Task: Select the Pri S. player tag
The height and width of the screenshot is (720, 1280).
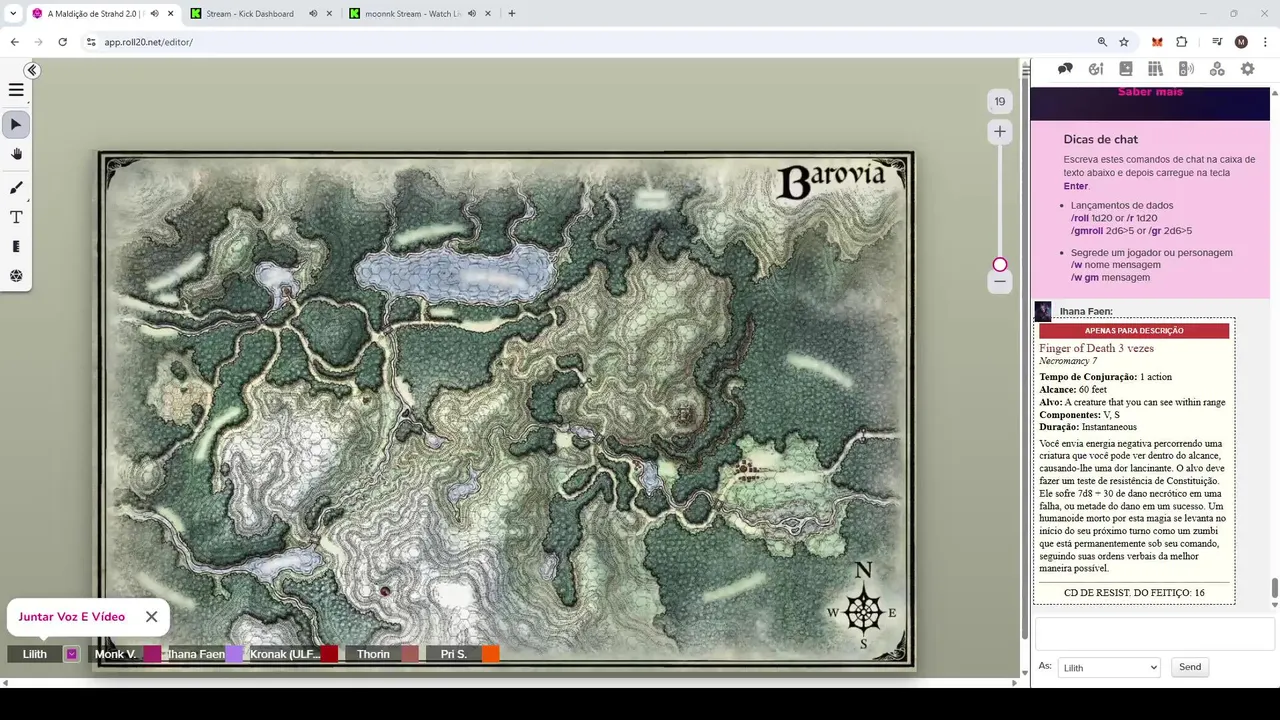Action: tap(454, 654)
